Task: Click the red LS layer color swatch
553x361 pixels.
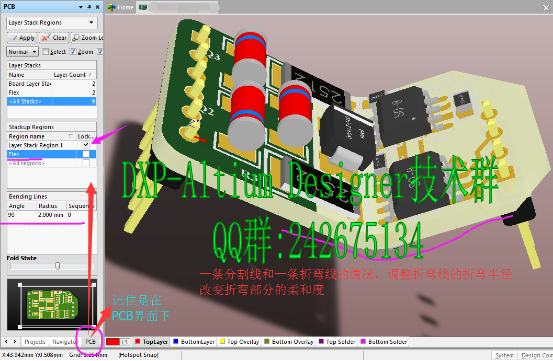Action: [113, 342]
